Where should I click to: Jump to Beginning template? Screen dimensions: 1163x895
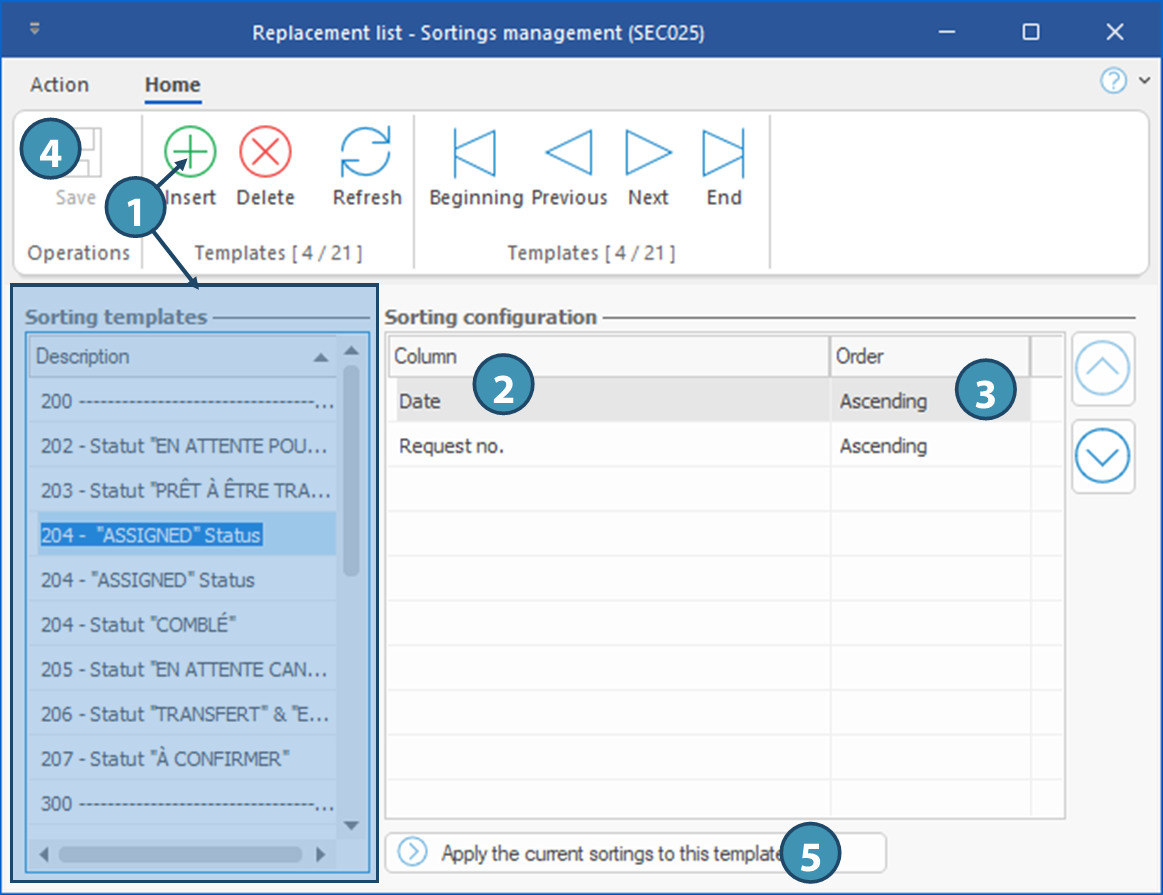(475, 153)
